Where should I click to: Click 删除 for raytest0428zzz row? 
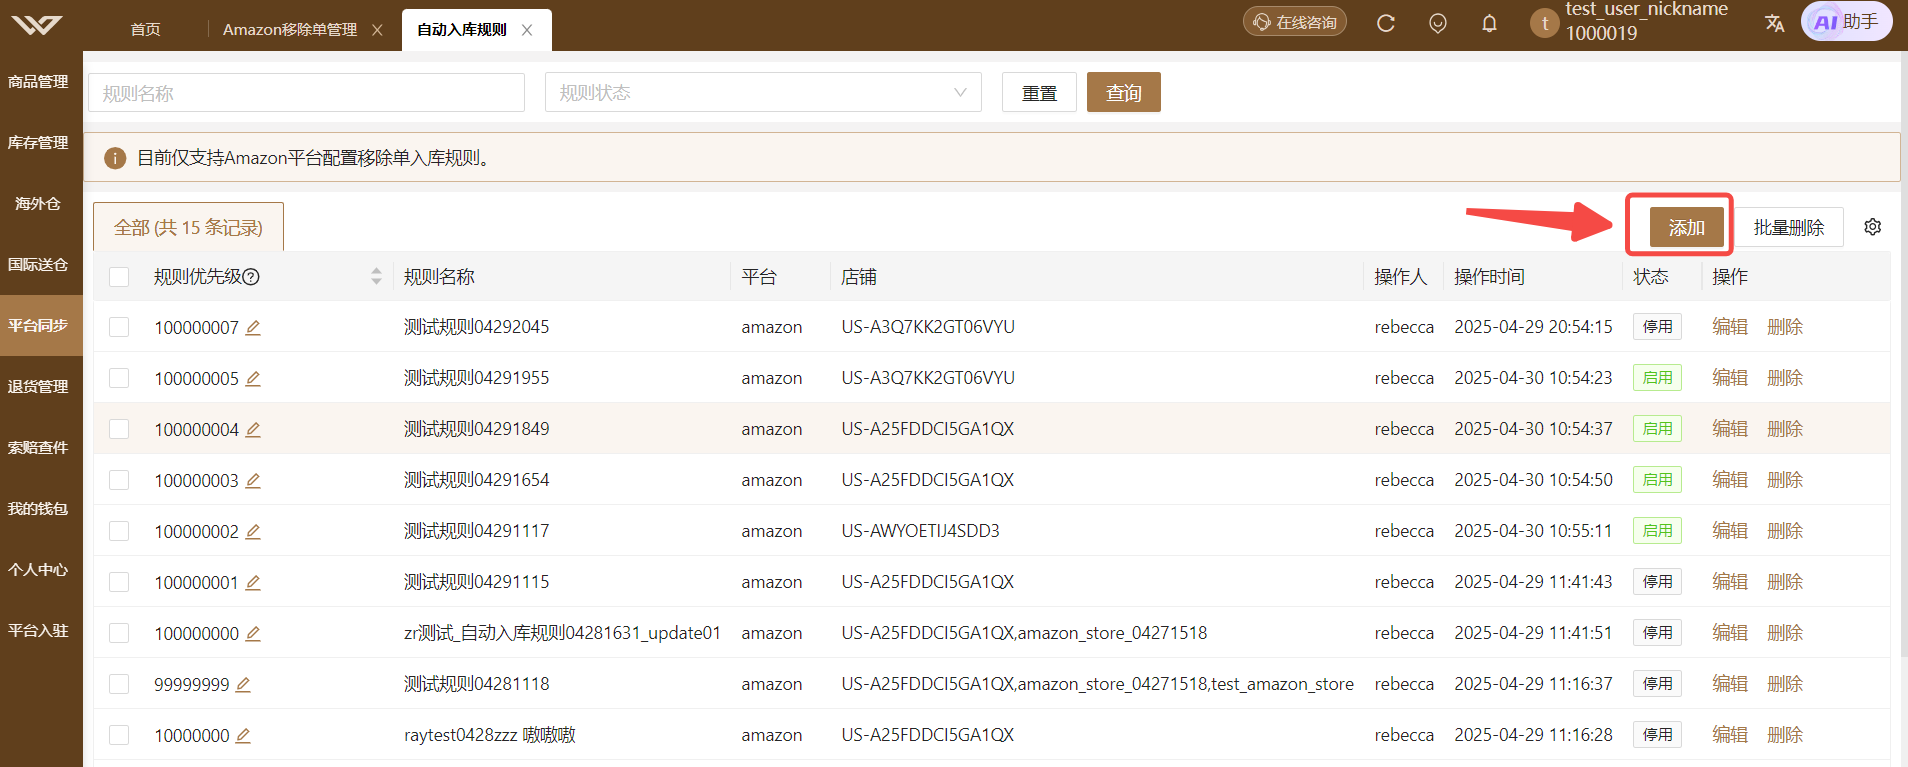[1784, 735]
